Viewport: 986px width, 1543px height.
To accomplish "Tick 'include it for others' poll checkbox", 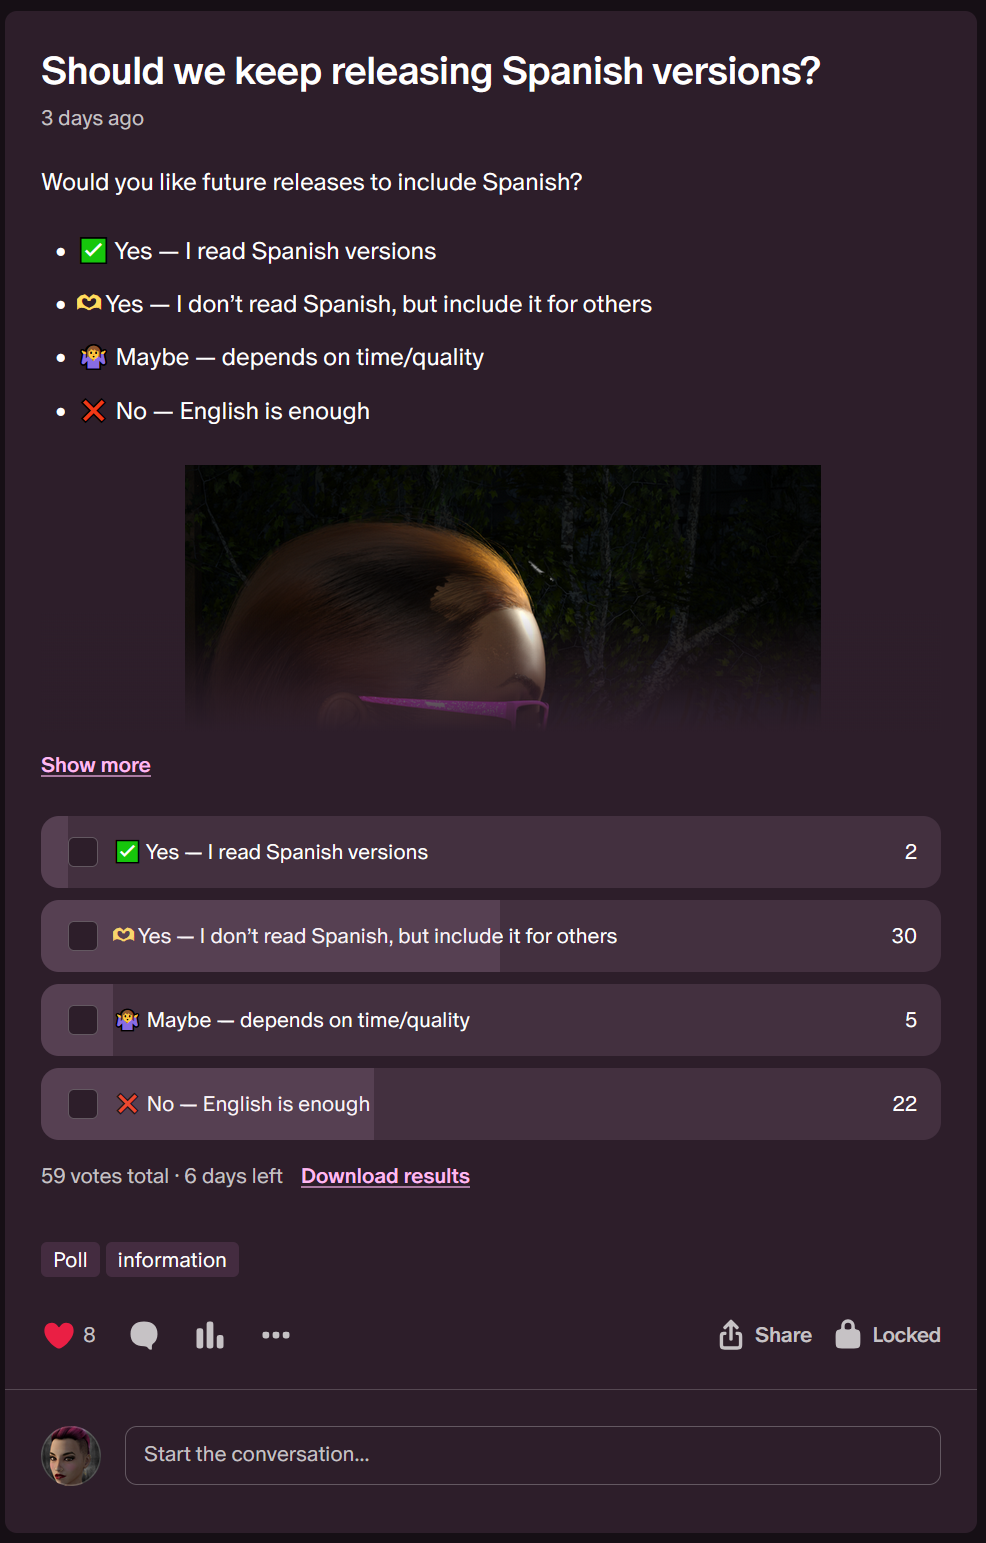I will (x=83, y=936).
